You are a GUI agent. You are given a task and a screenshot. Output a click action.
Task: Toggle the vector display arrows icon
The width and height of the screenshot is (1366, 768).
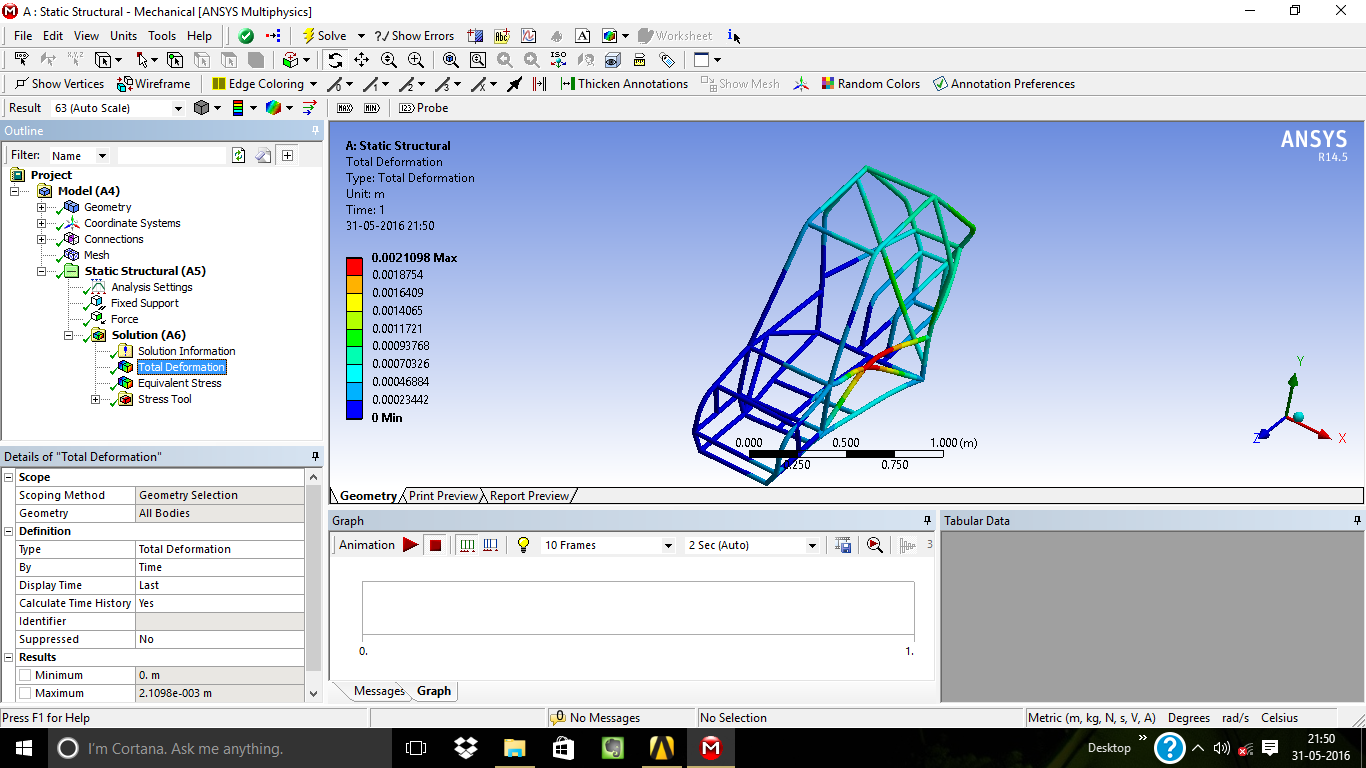310,108
